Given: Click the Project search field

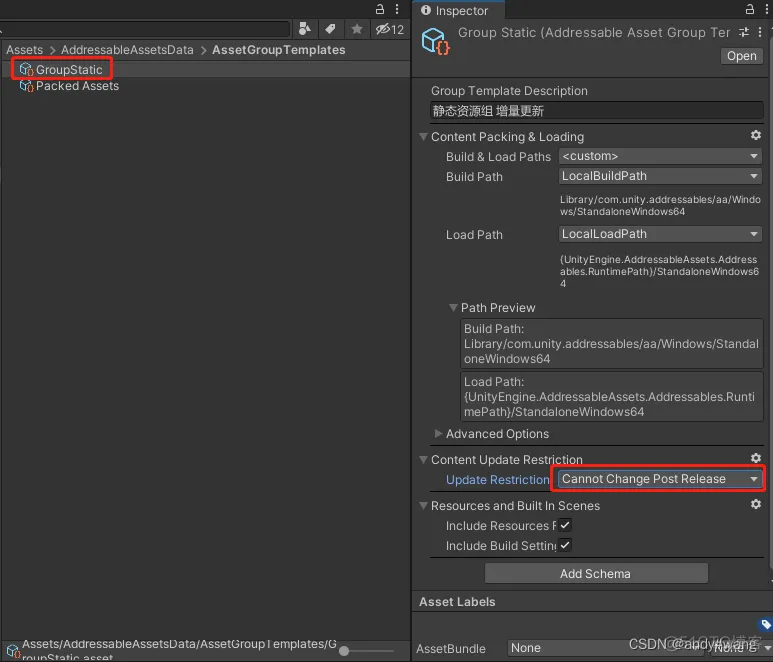Looking at the screenshot, I should pos(145,29).
